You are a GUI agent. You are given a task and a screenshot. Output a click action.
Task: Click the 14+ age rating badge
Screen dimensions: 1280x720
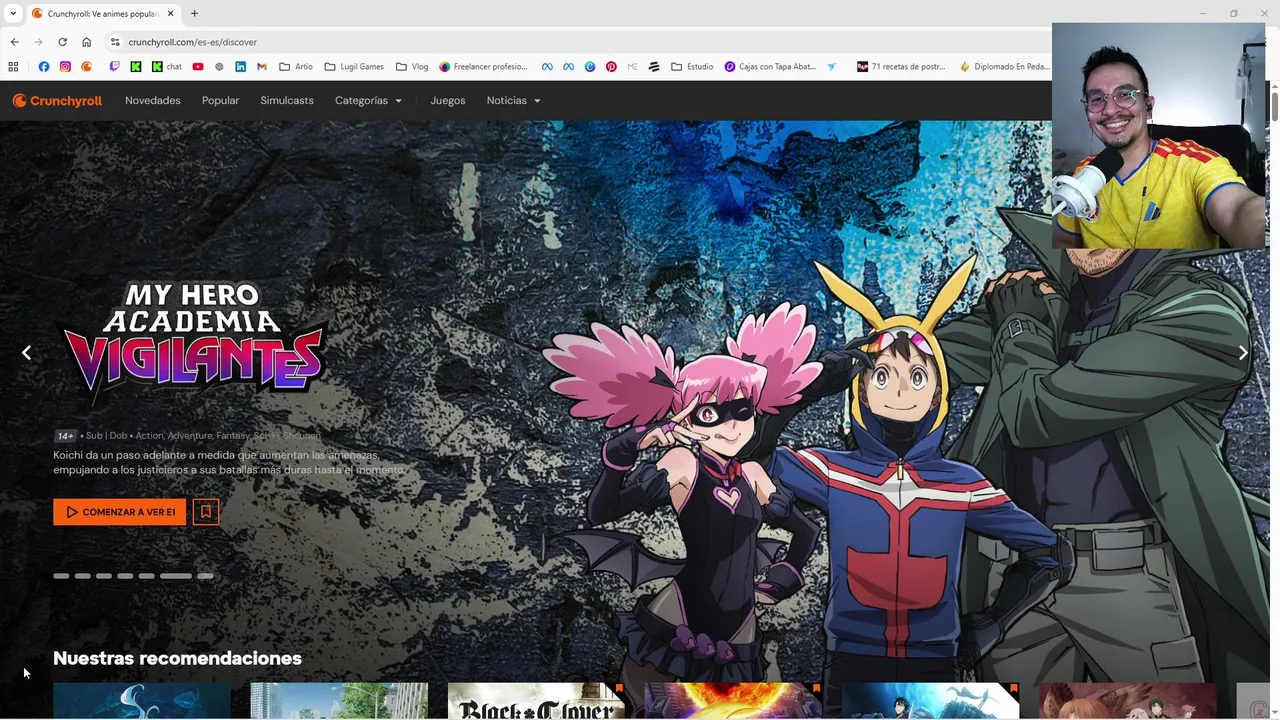click(x=65, y=436)
